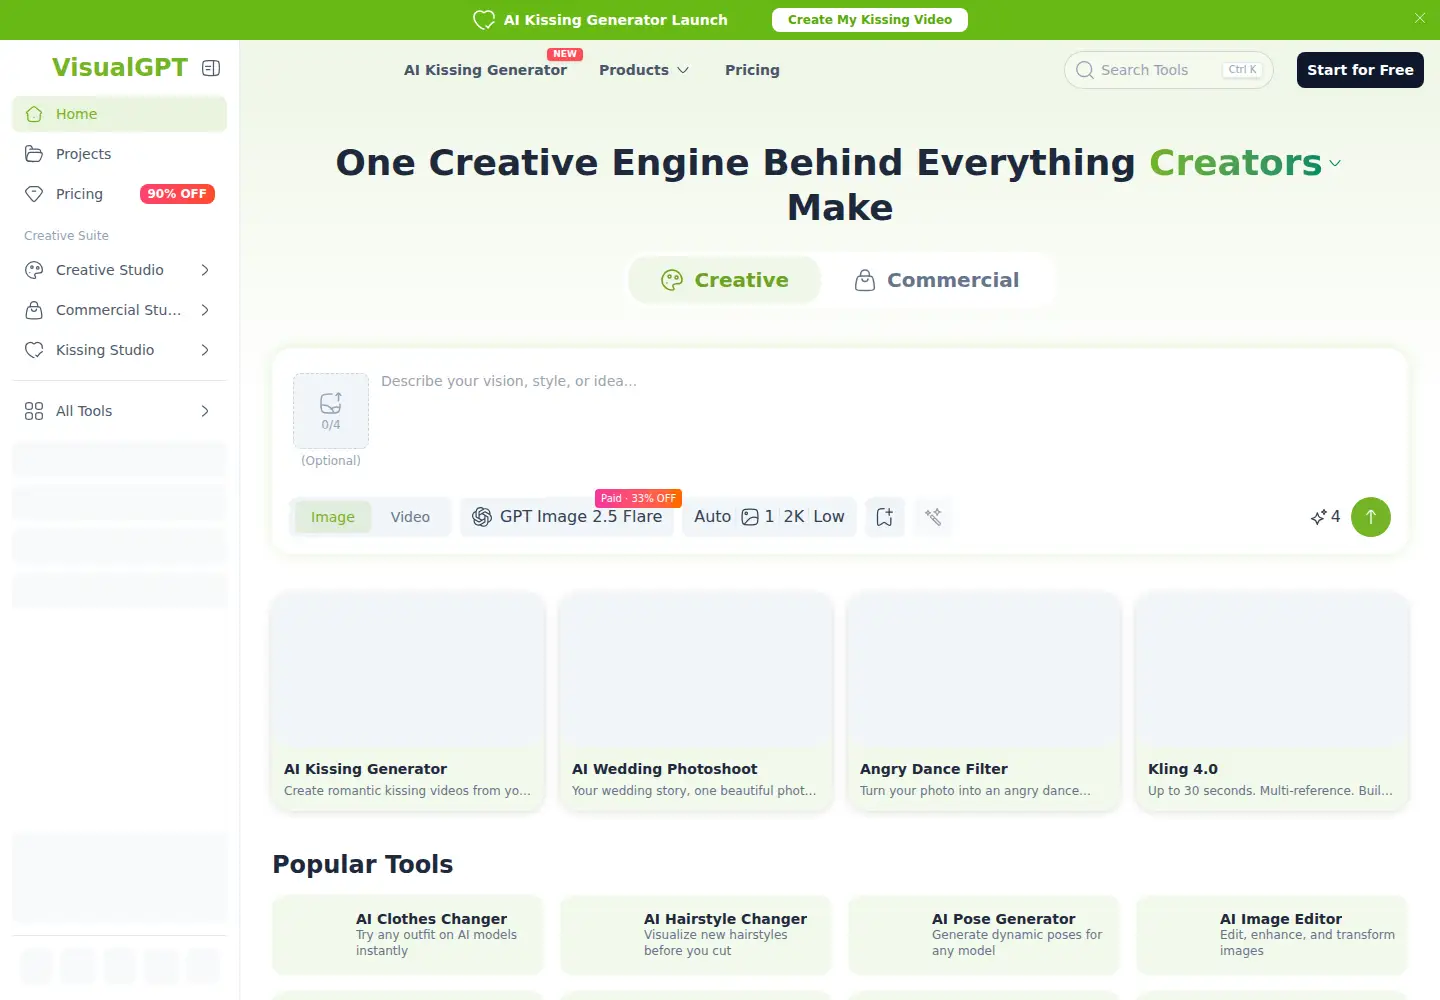This screenshot has width=1440, height=1000.
Task: Open the Angry Dance Filter card
Action: [984, 702]
